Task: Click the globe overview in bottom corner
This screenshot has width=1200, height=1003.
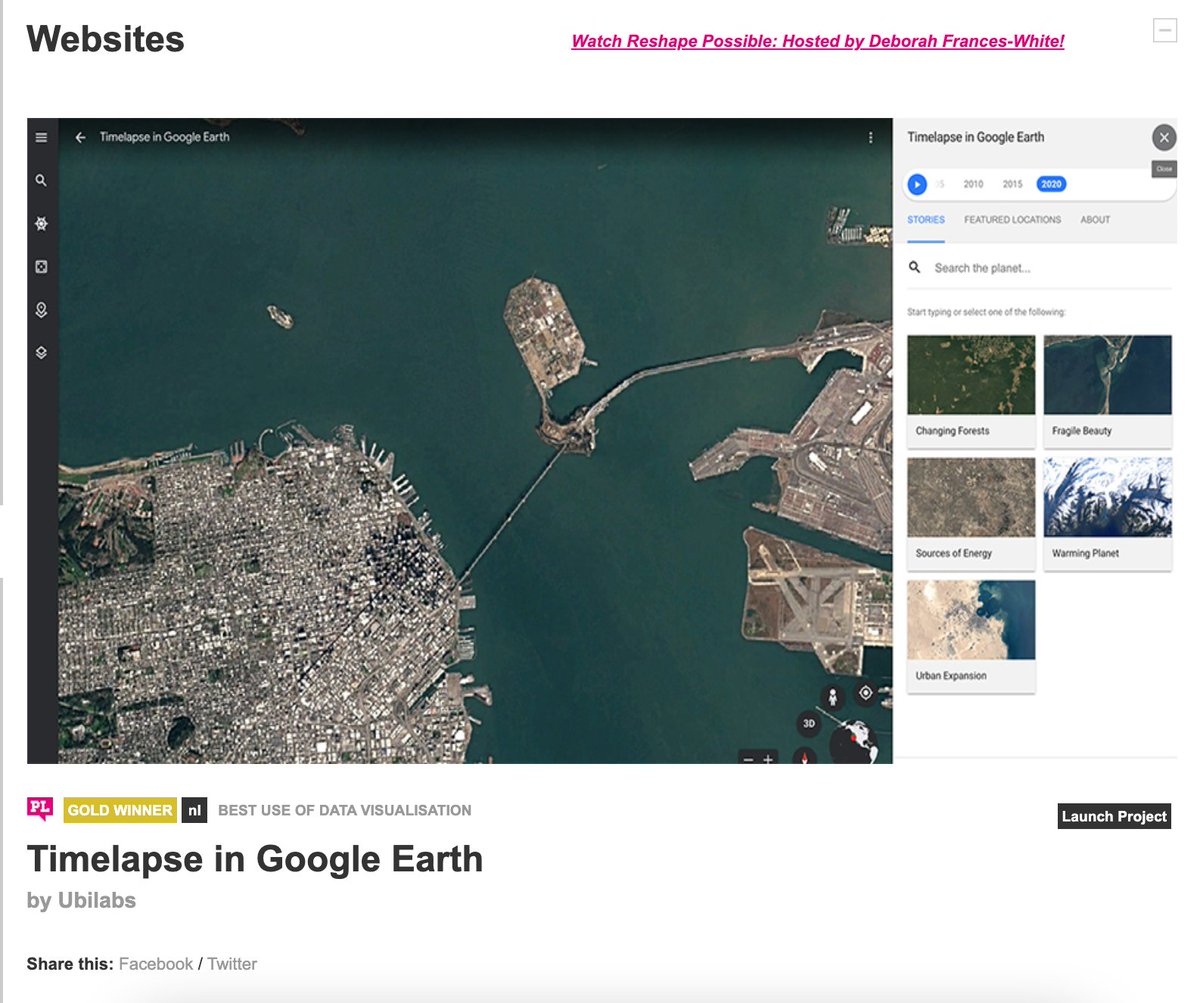Action: (854, 743)
